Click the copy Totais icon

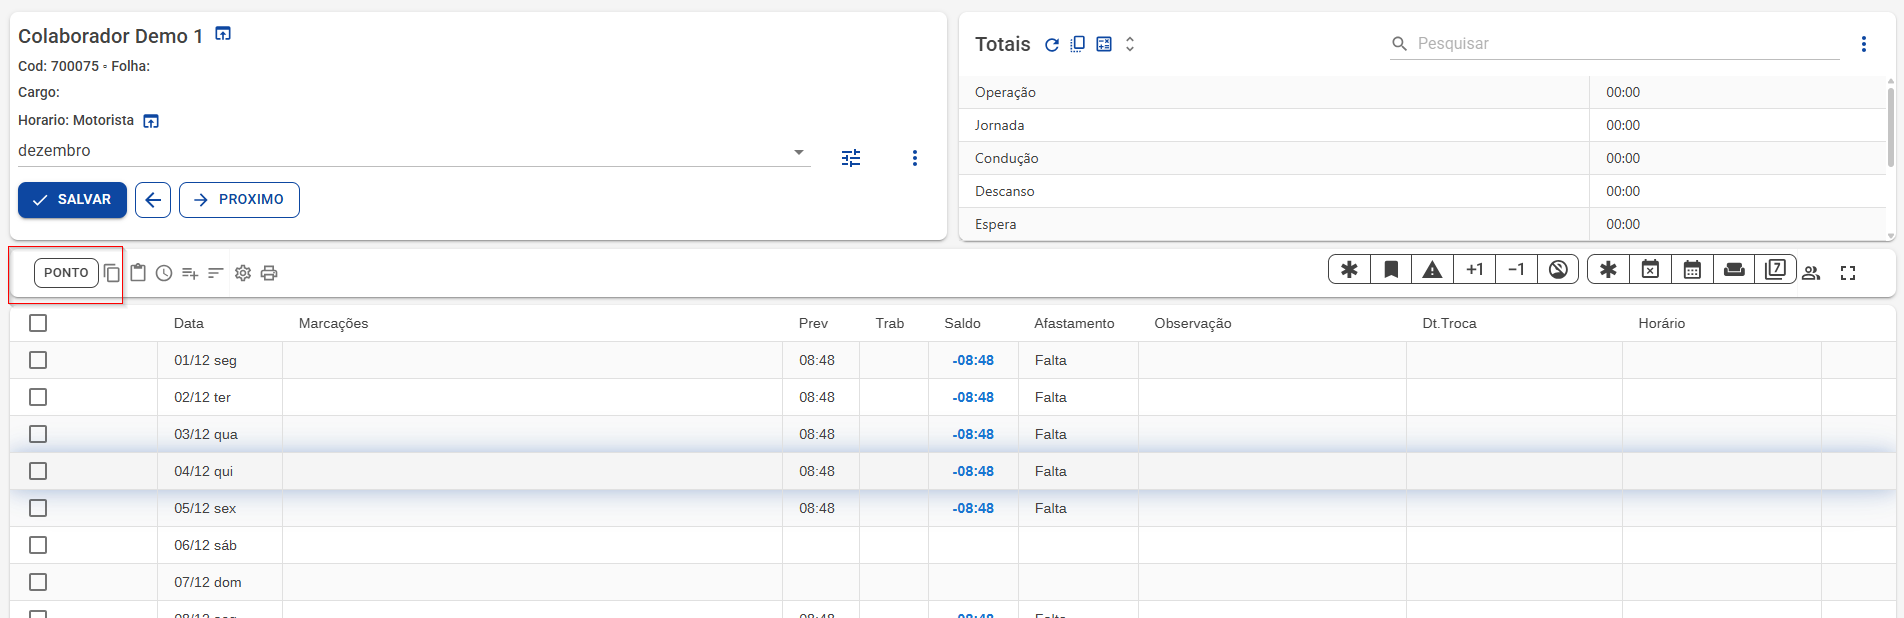pyautogui.click(x=1077, y=44)
